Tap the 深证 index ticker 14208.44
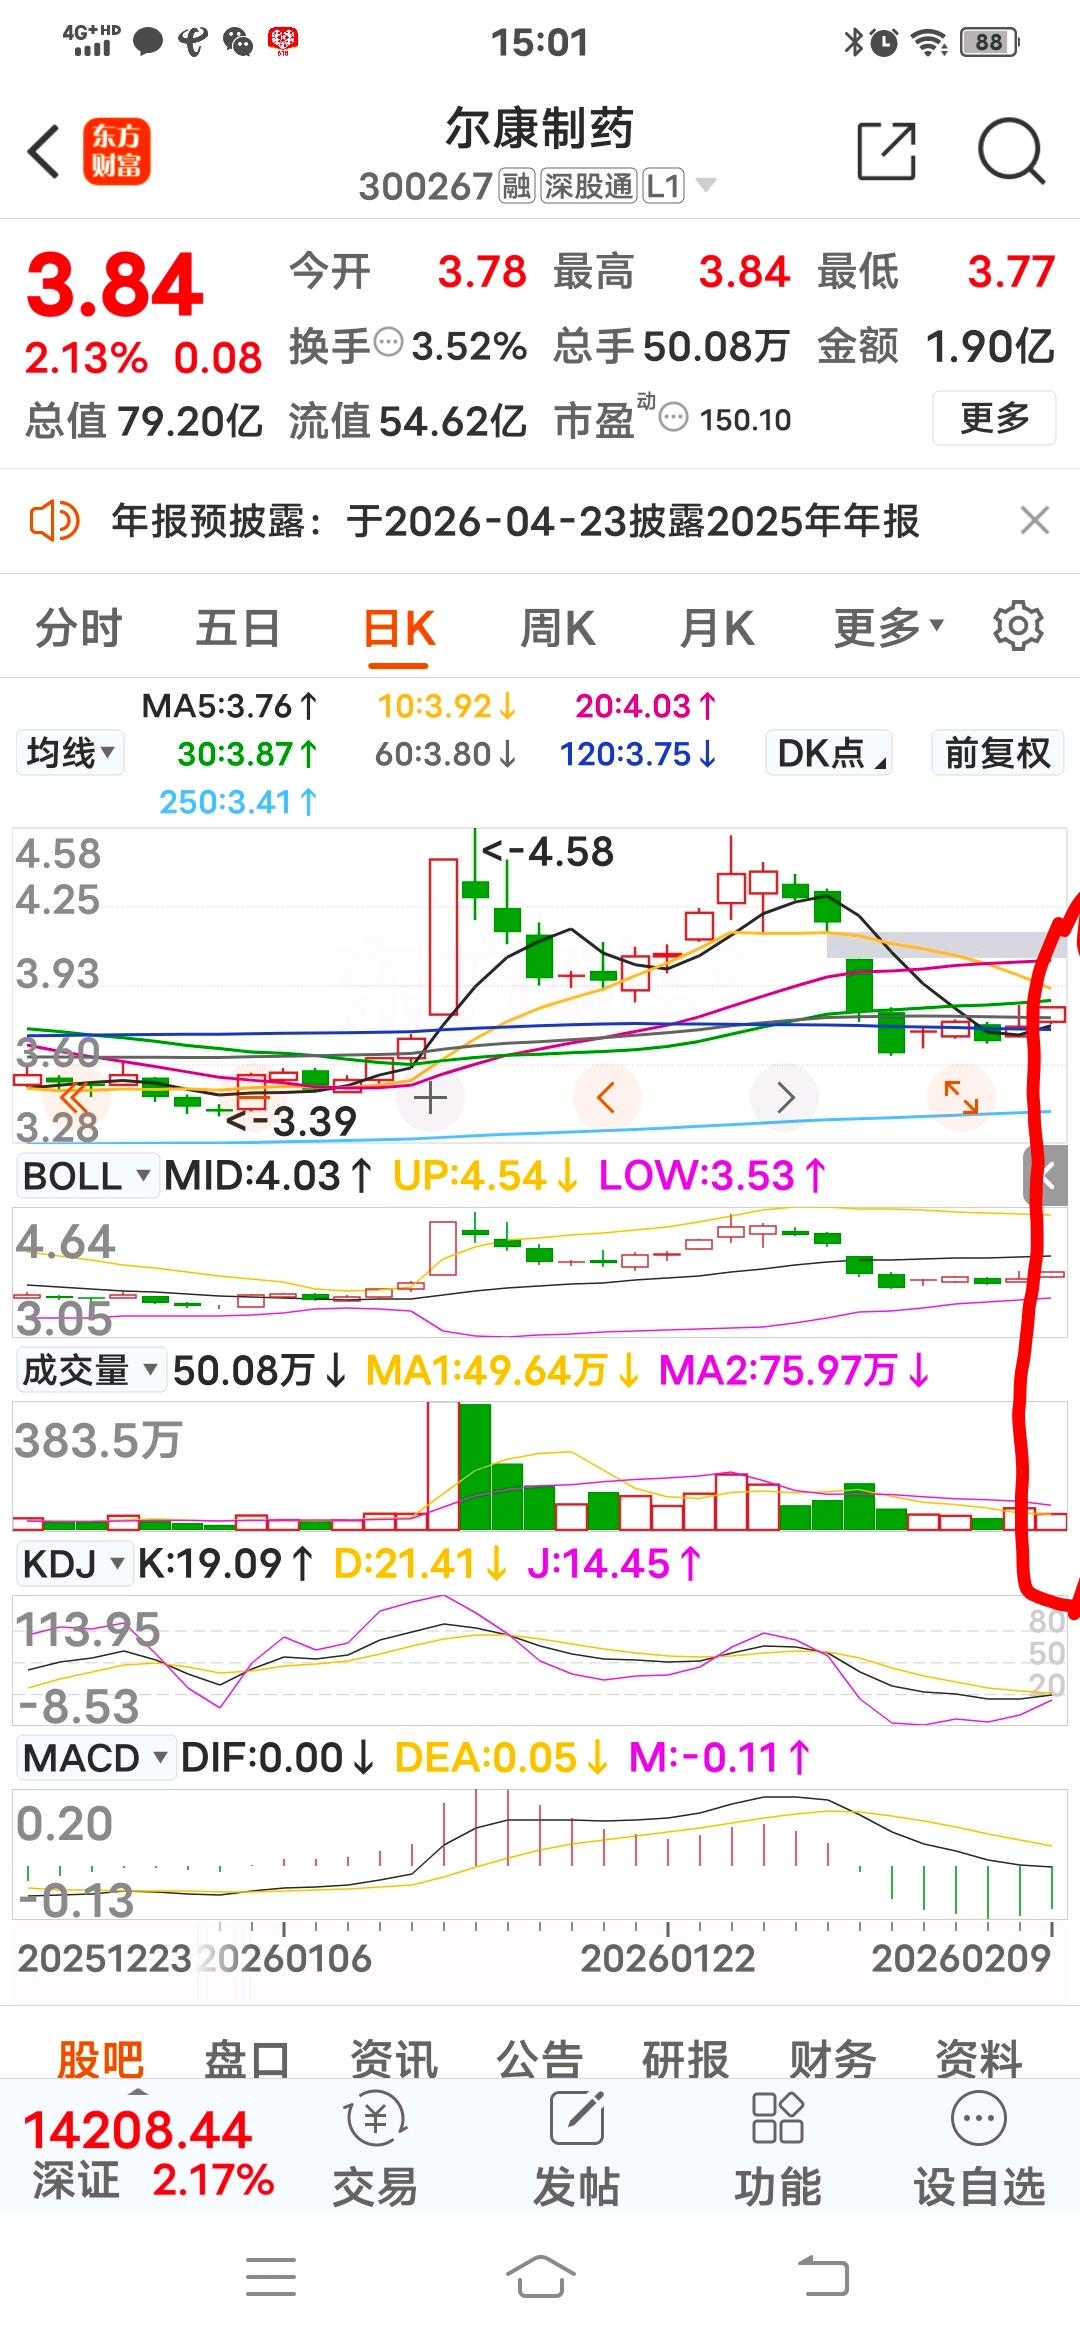The width and height of the screenshot is (1080, 2340). (137, 2130)
